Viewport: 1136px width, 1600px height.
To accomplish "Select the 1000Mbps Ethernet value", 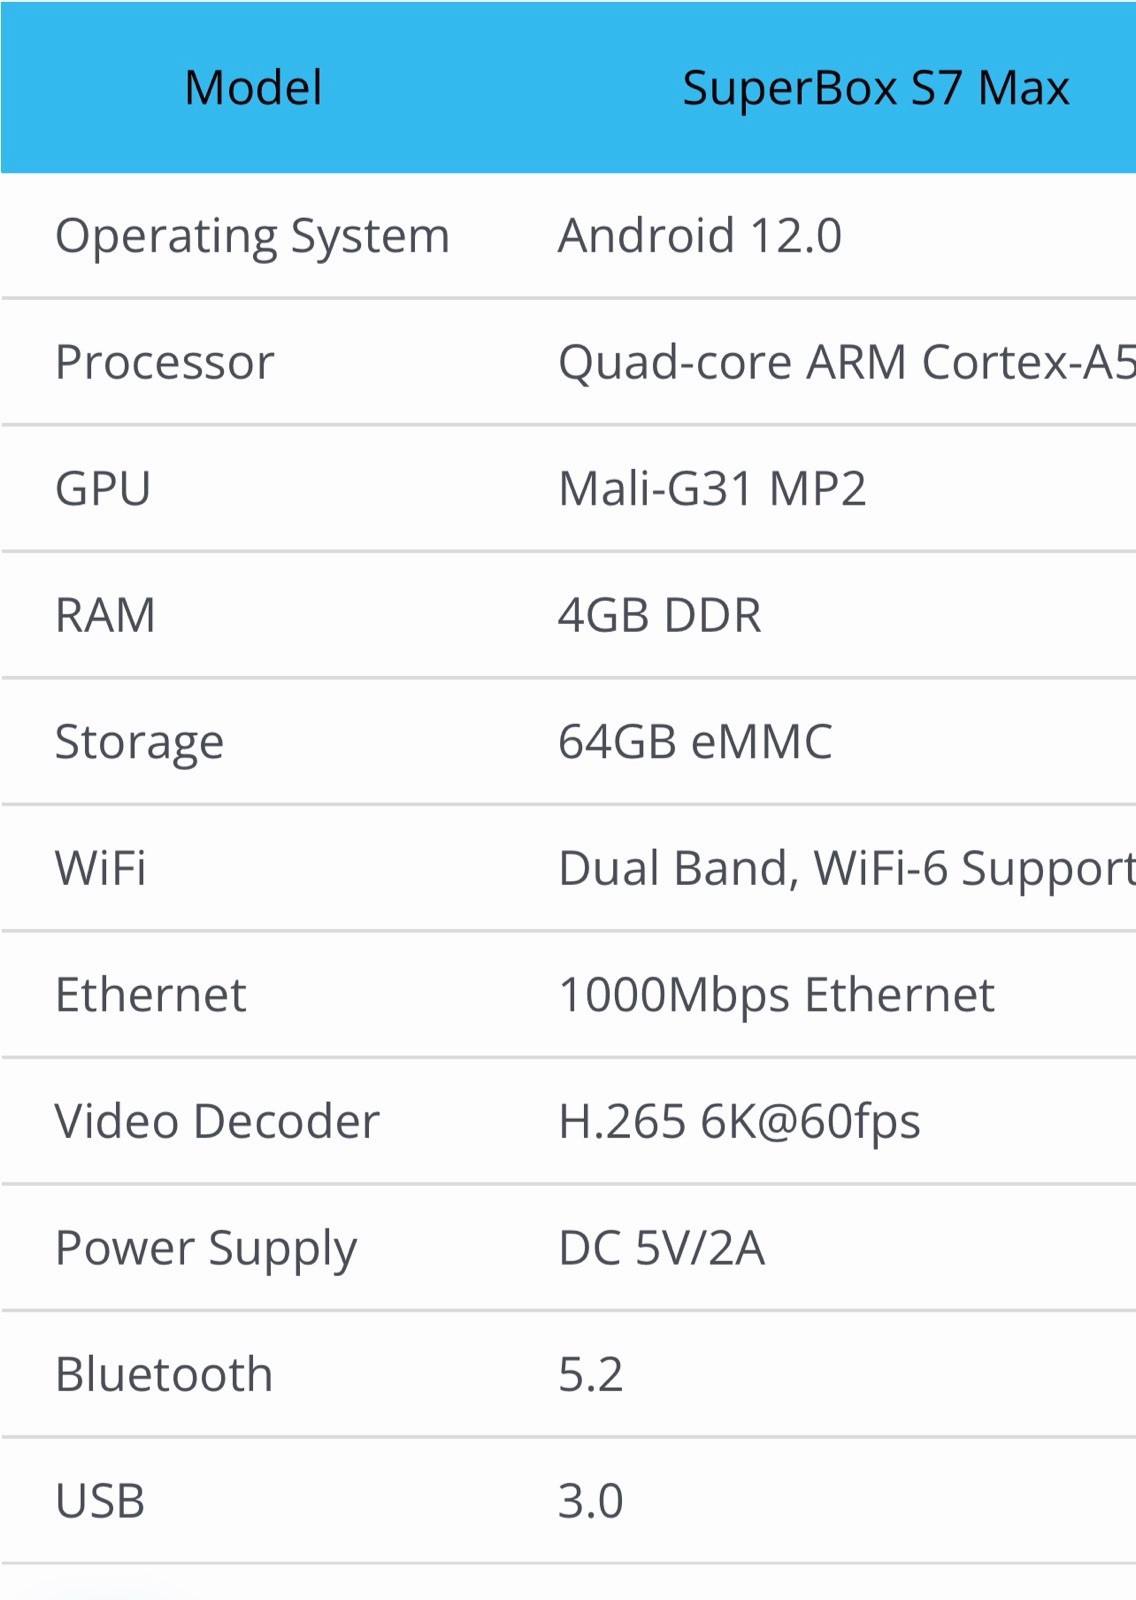I will tap(776, 996).
